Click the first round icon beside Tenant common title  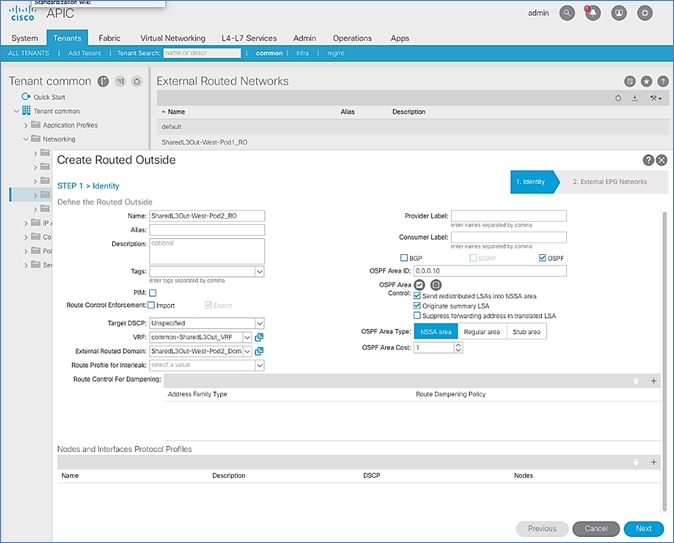(x=103, y=81)
